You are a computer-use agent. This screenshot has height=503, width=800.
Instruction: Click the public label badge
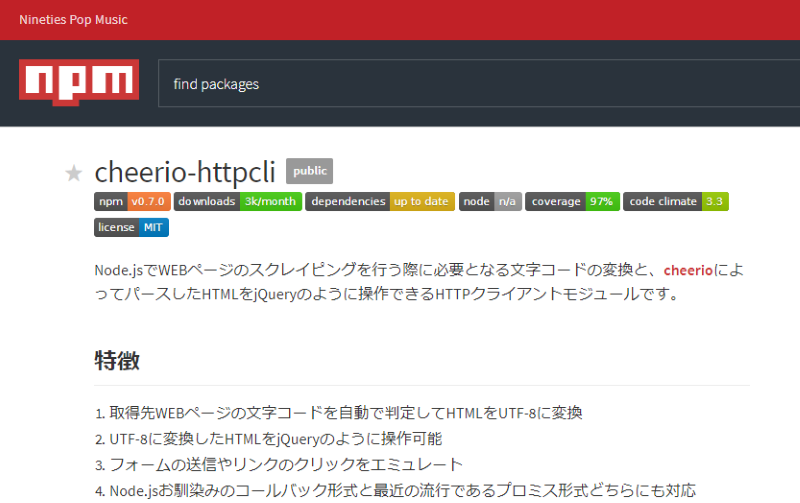click(x=310, y=171)
